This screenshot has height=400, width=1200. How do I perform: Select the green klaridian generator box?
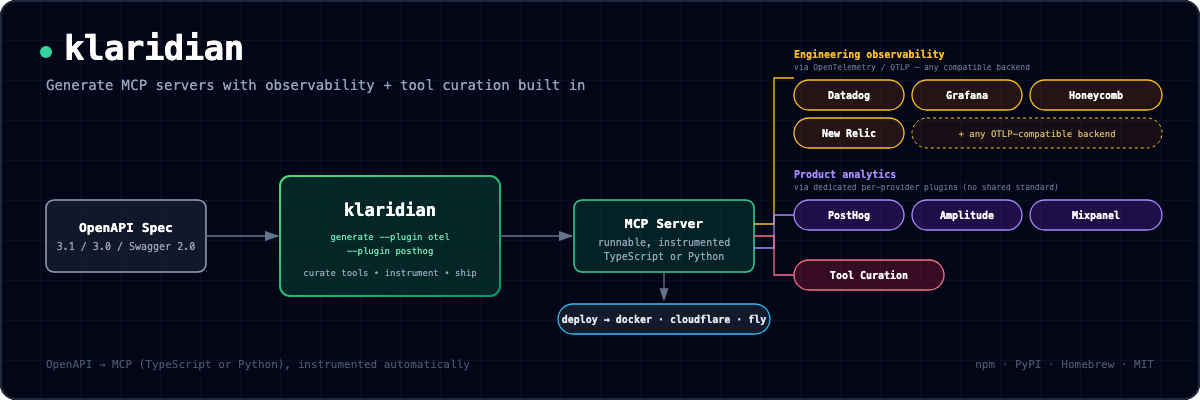390,236
